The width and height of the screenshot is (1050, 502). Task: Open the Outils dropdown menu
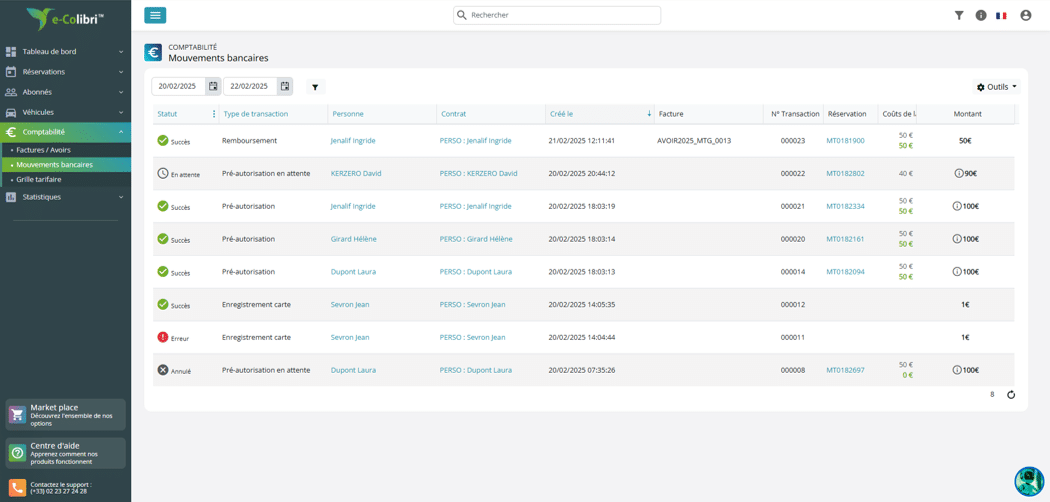click(x=996, y=87)
